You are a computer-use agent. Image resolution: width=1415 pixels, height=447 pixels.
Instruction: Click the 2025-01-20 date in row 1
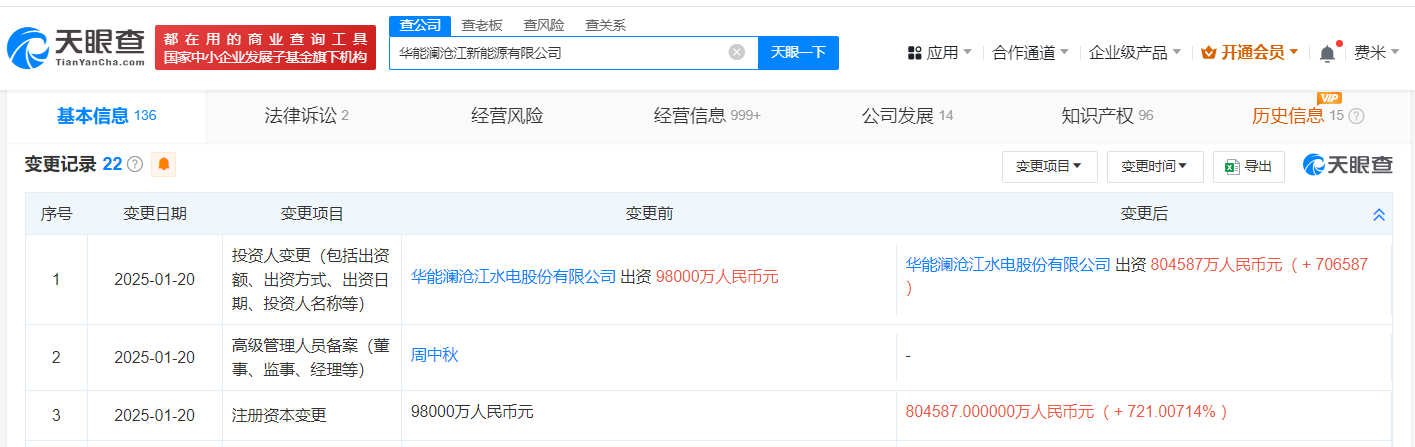[154, 280]
